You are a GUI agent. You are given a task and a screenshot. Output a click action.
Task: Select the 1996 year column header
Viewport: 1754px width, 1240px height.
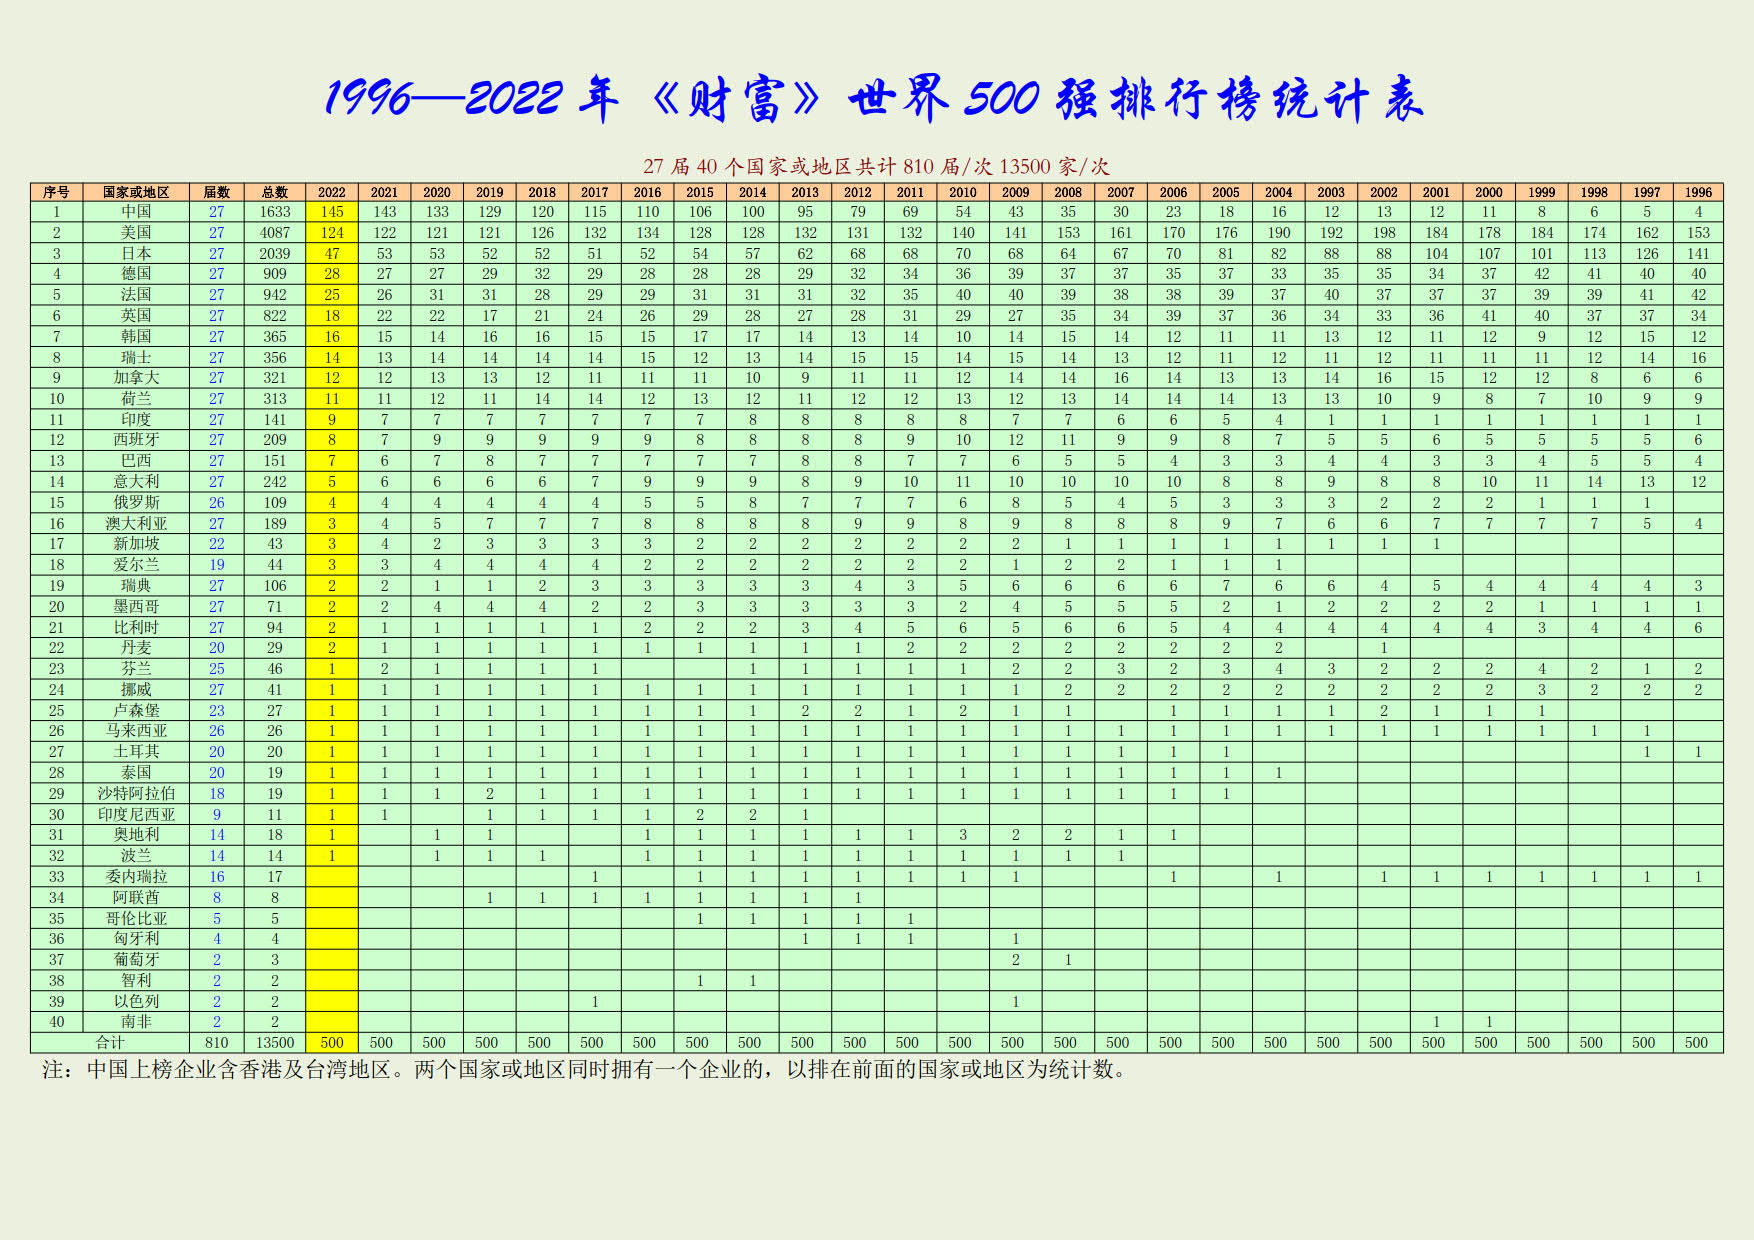[x=1698, y=192]
